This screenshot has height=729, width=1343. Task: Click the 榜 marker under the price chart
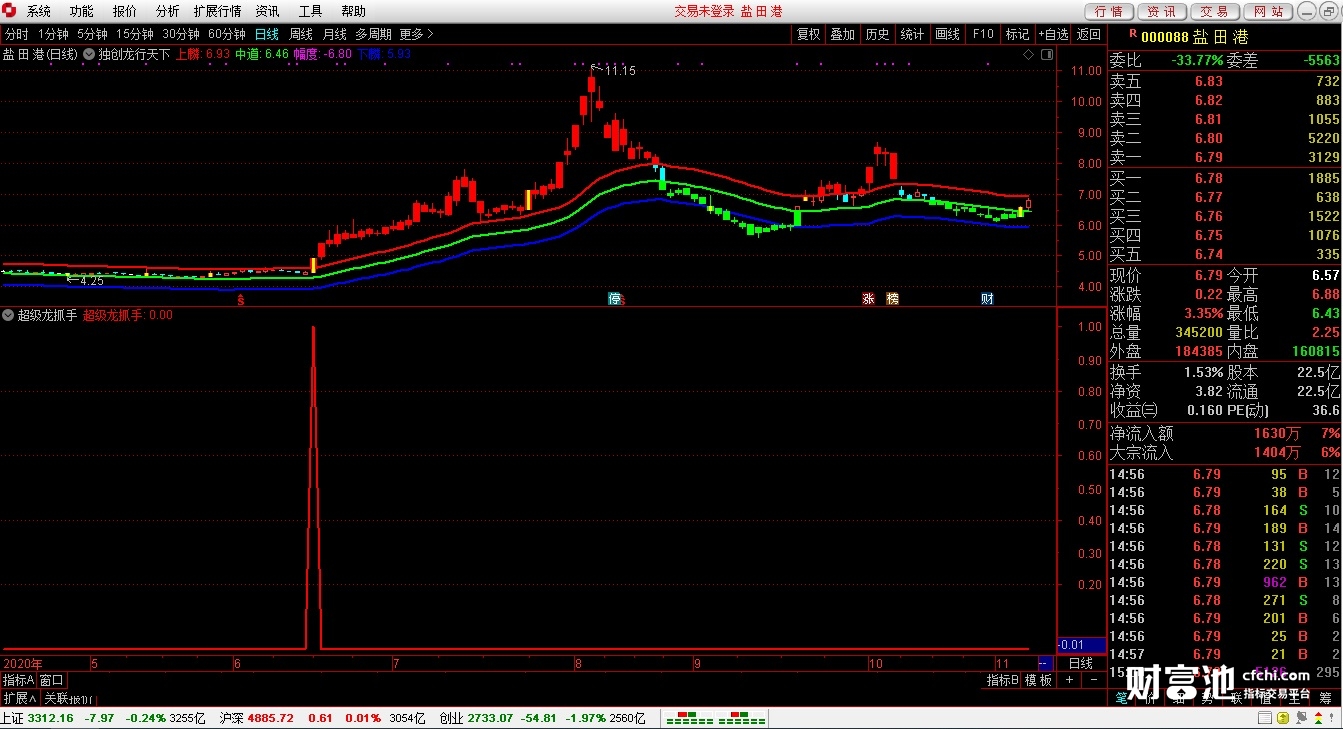pos(892,299)
